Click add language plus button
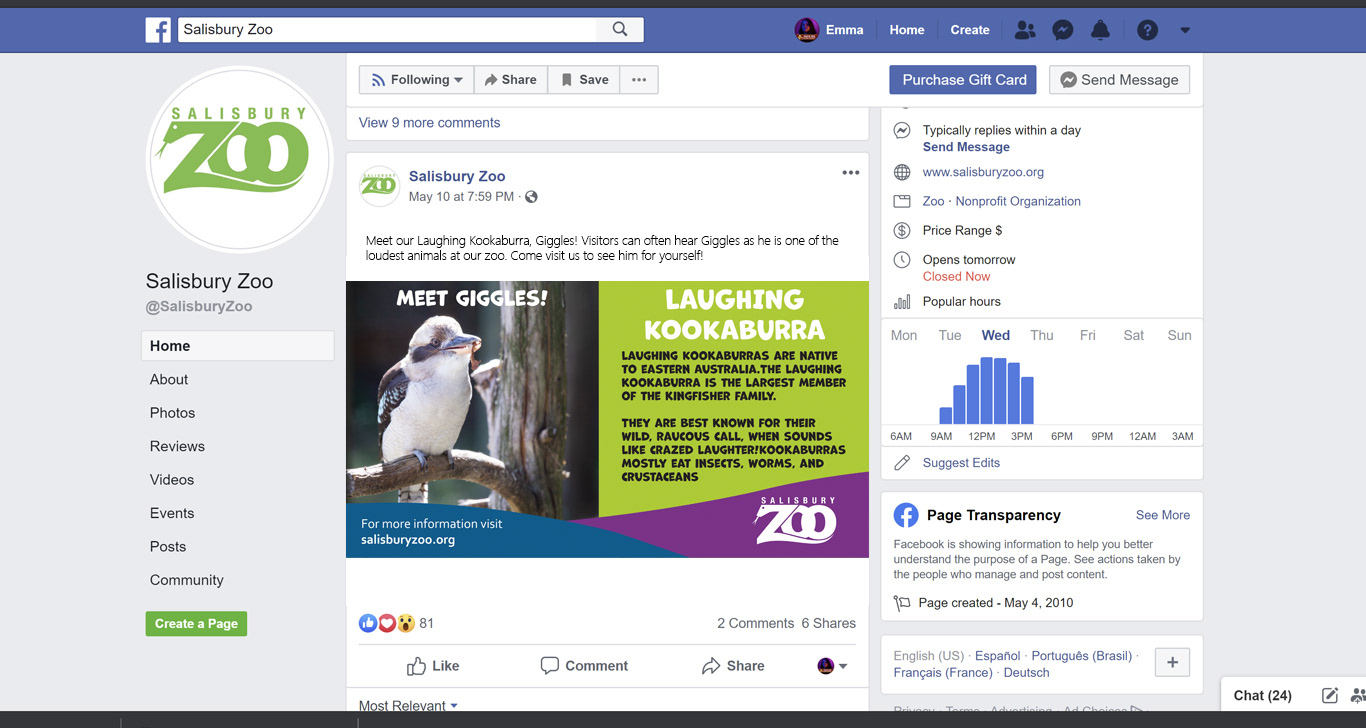The height and width of the screenshot is (728, 1366). (x=1172, y=662)
